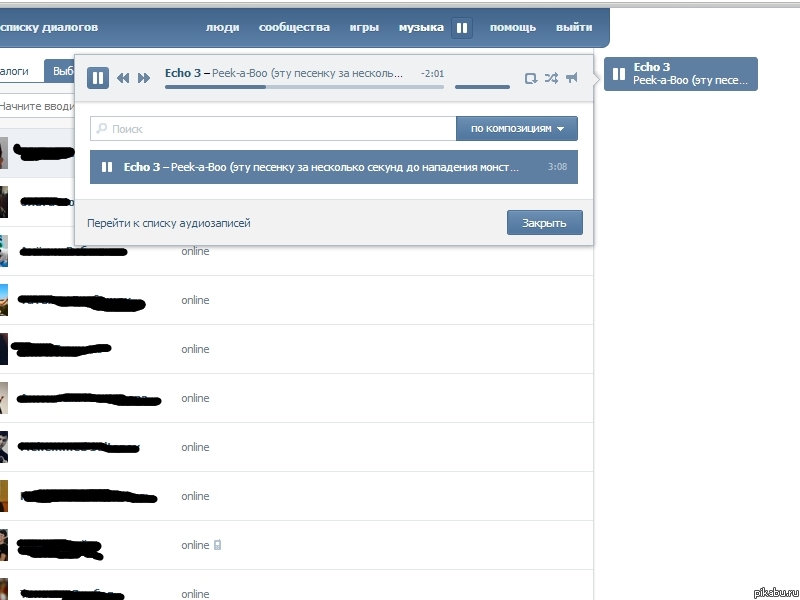Skip to the previous track
800x600 pixels.
[123, 78]
